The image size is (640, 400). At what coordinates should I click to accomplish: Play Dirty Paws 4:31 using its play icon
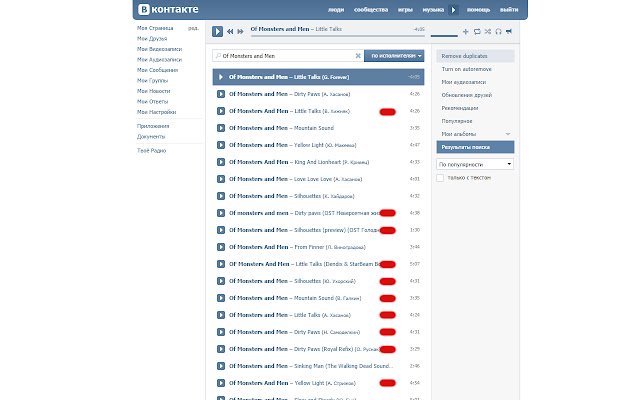click(x=221, y=332)
